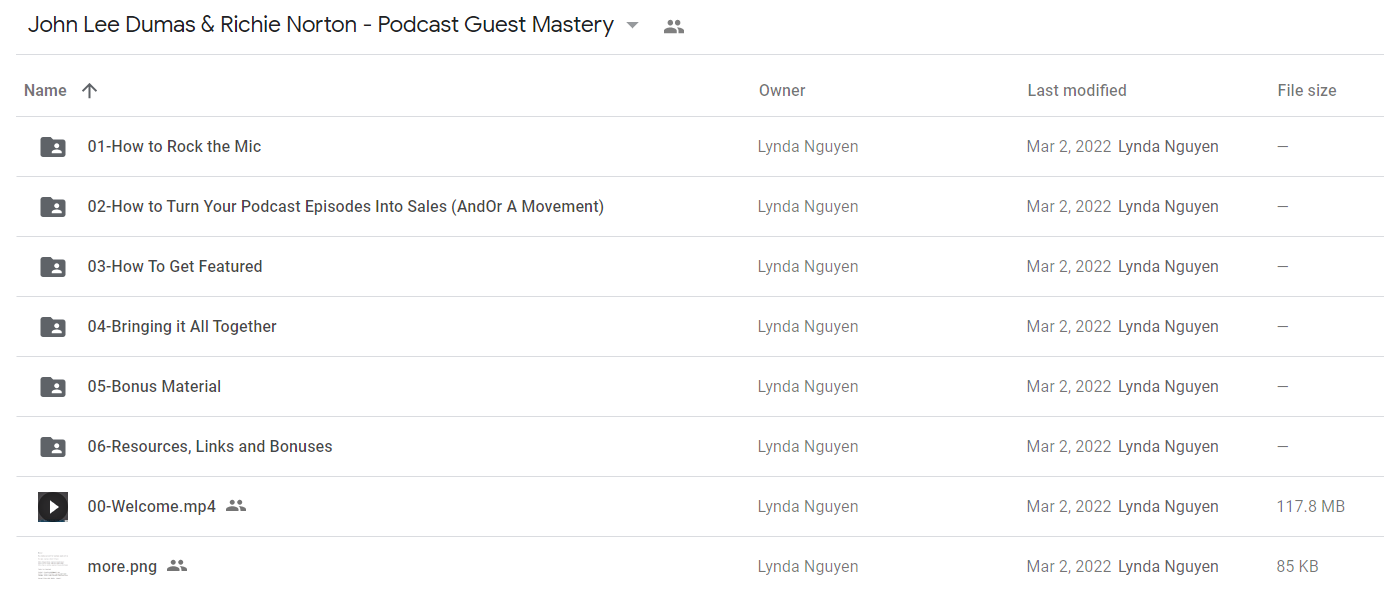The image size is (1384, 596).
Task: Select the 00-Welcome.mp4 file name
Action: point(152,507)
